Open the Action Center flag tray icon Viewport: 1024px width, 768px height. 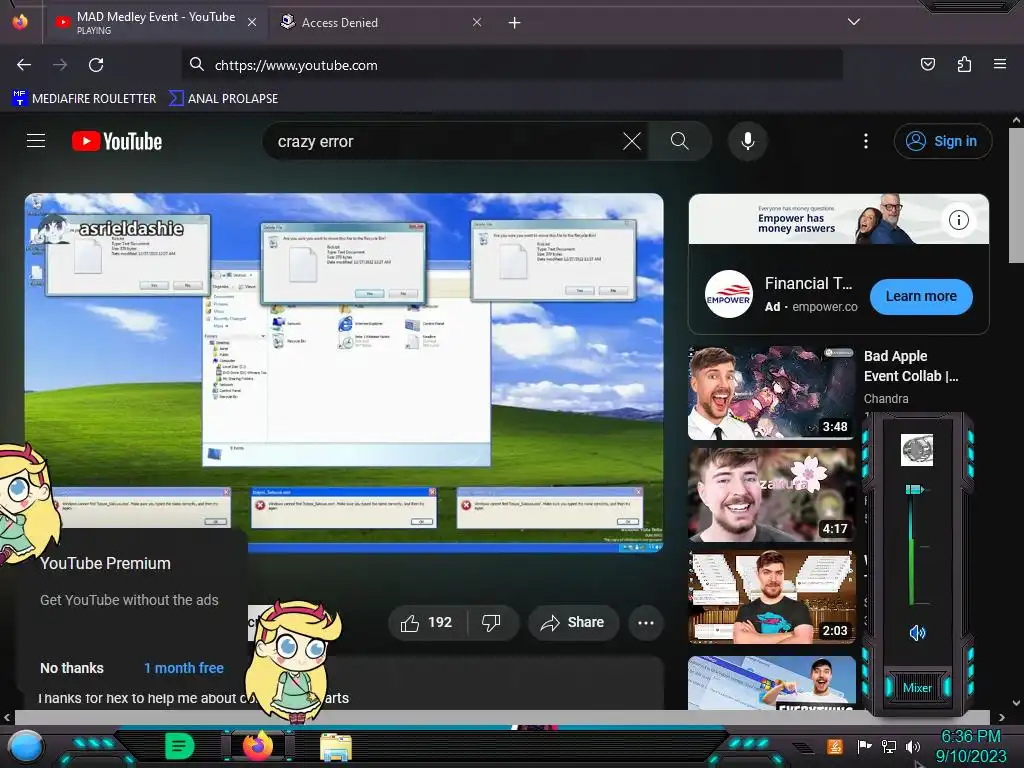pyautogui.click(x=865, y=746)
